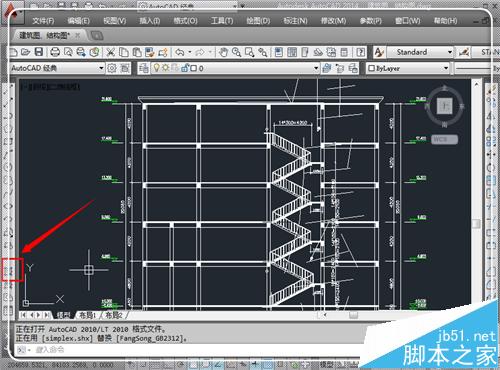This screenshot has height=370, width=500.
Task: Open the 视图(V) menu
Action: (114, 21)
